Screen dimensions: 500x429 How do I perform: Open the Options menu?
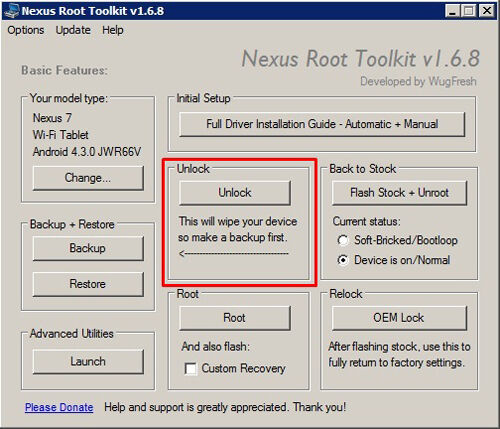[x=26, y=30]
